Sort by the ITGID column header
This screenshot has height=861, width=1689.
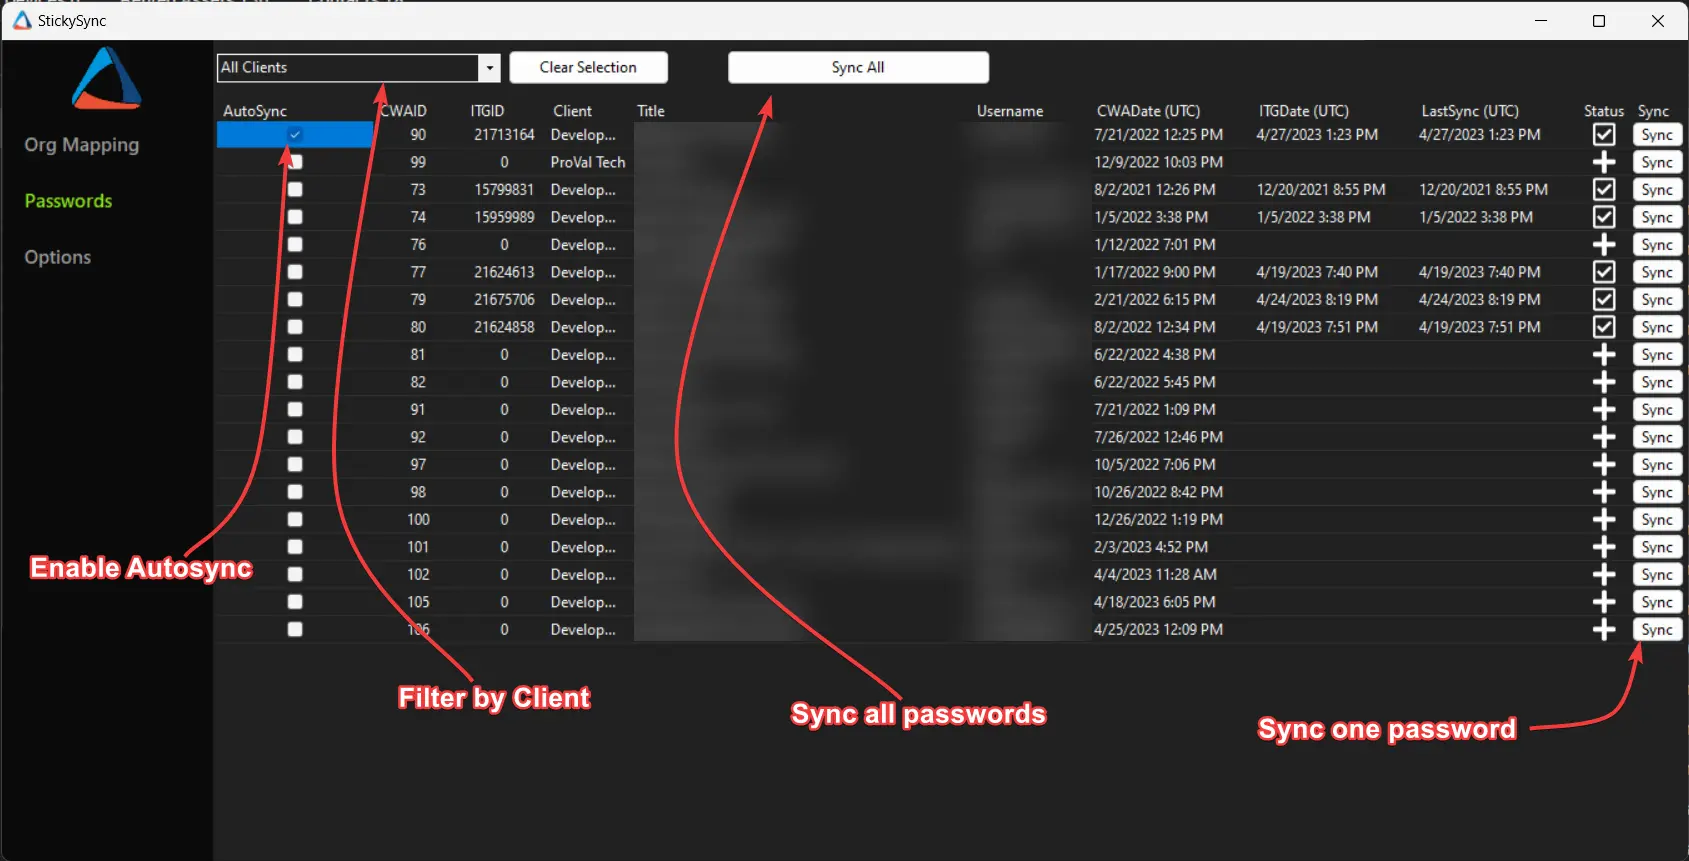tap(487, 111)
